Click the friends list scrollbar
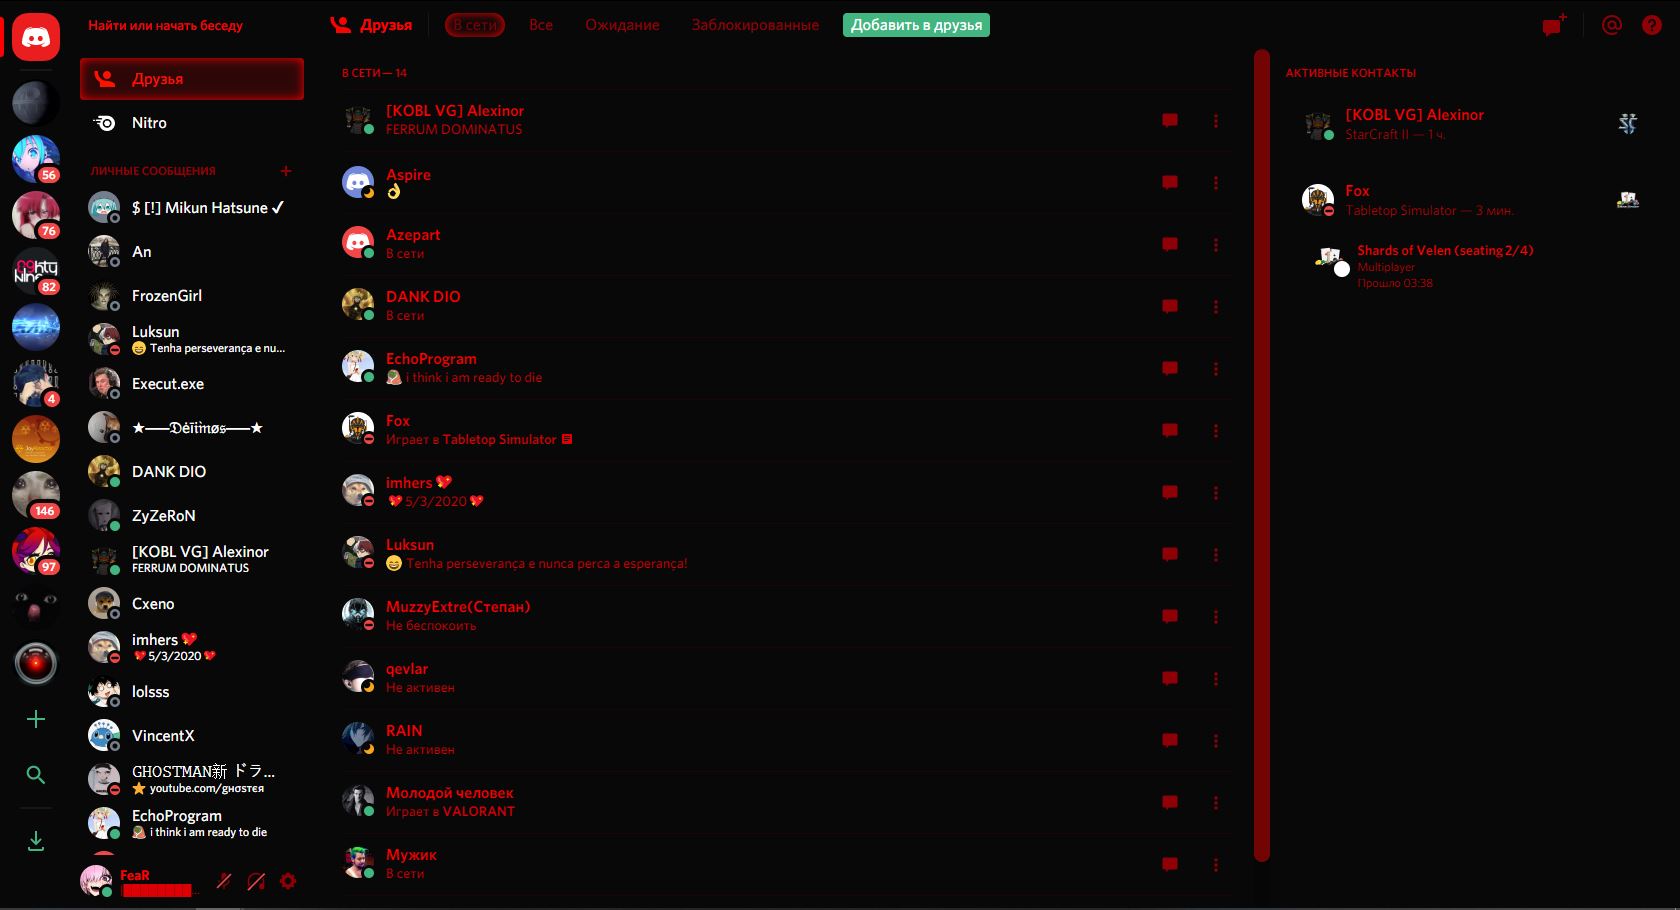The width and height of the screenshot is (1680, 910). tap(1262, 455)
